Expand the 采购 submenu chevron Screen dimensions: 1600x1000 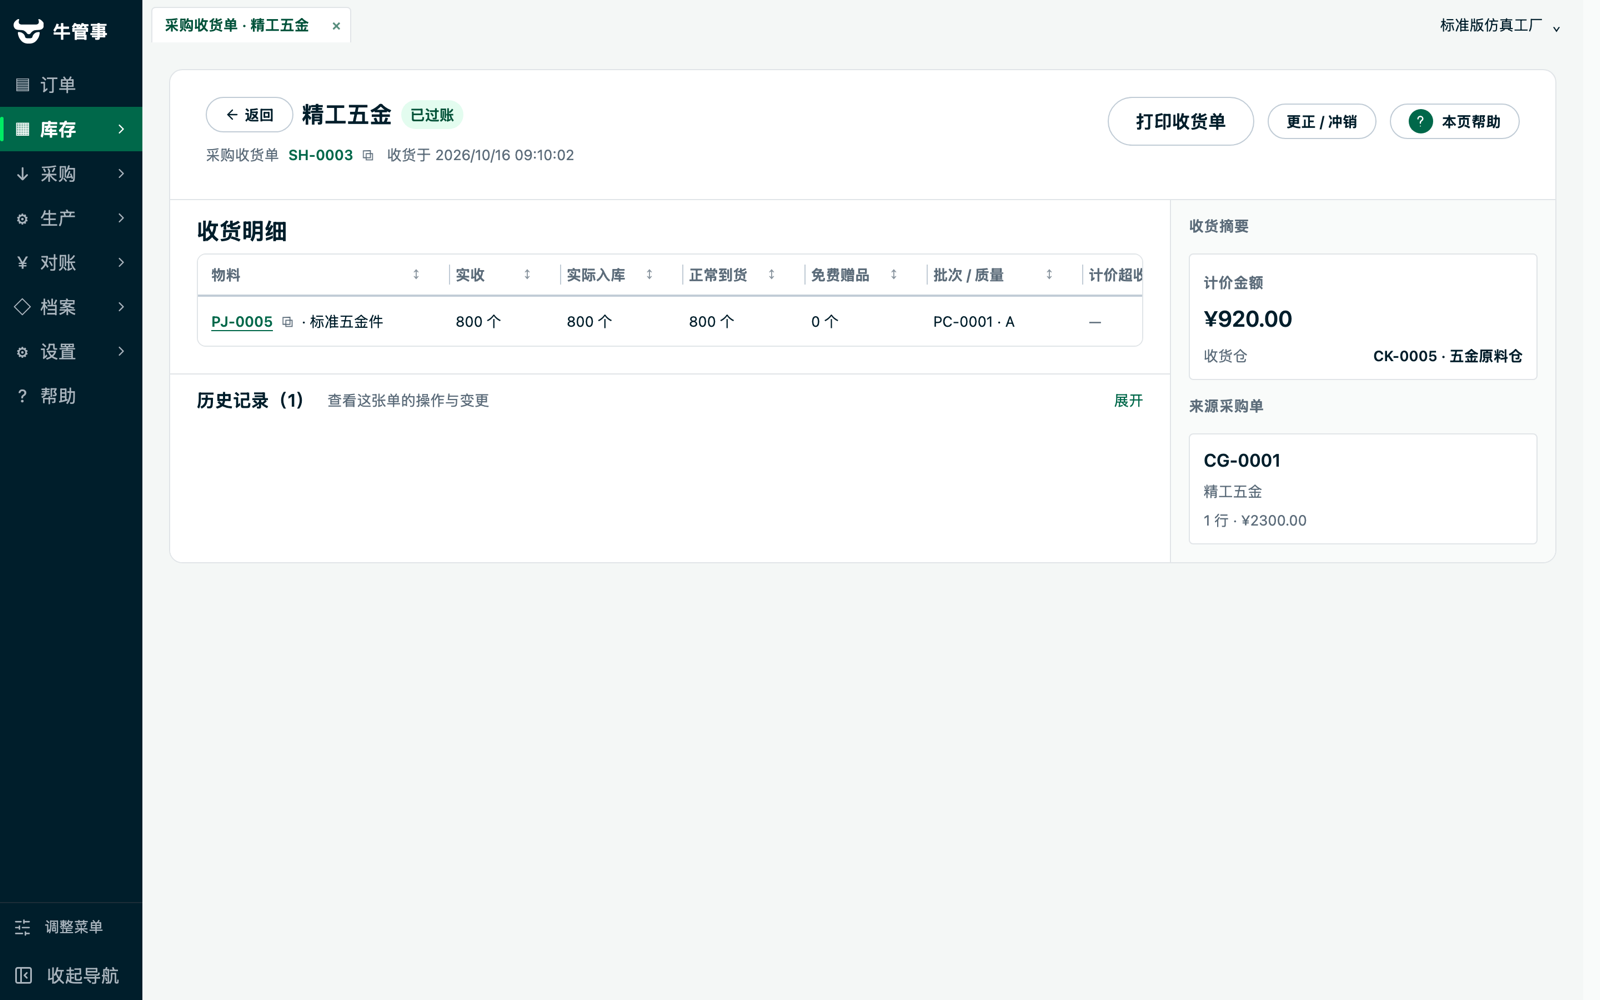(121, 174)
